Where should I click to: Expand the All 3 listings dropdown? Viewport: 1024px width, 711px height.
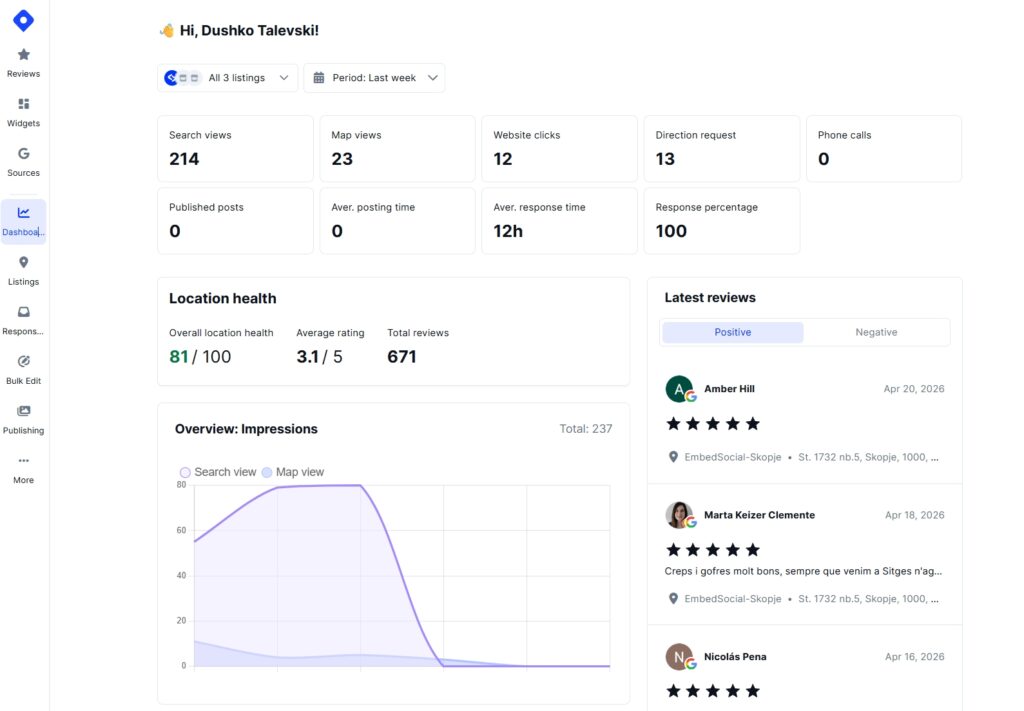[x=228, y=78]
